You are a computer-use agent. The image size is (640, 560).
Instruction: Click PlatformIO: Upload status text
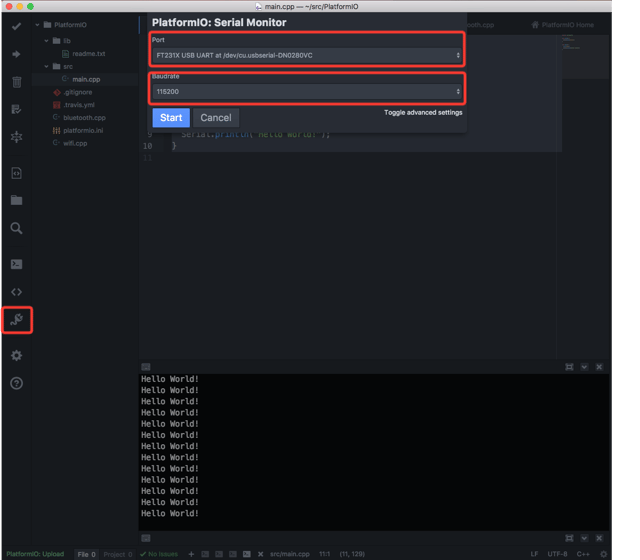click(x=35, y=554)
